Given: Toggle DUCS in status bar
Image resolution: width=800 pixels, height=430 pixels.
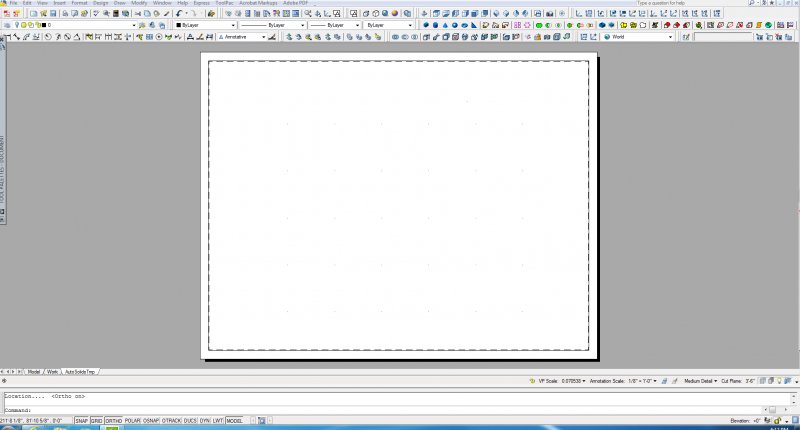Looking at the screenshot, I should pyautogui.click(x=190, y=421).
